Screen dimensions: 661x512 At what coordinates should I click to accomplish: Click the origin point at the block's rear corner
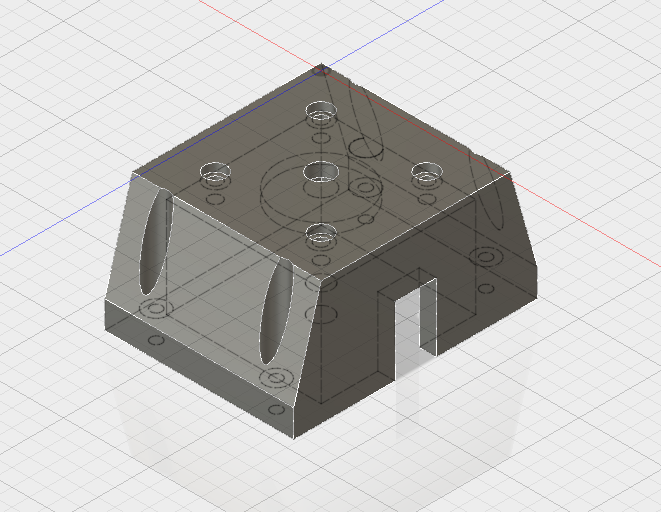click(322, 69)
